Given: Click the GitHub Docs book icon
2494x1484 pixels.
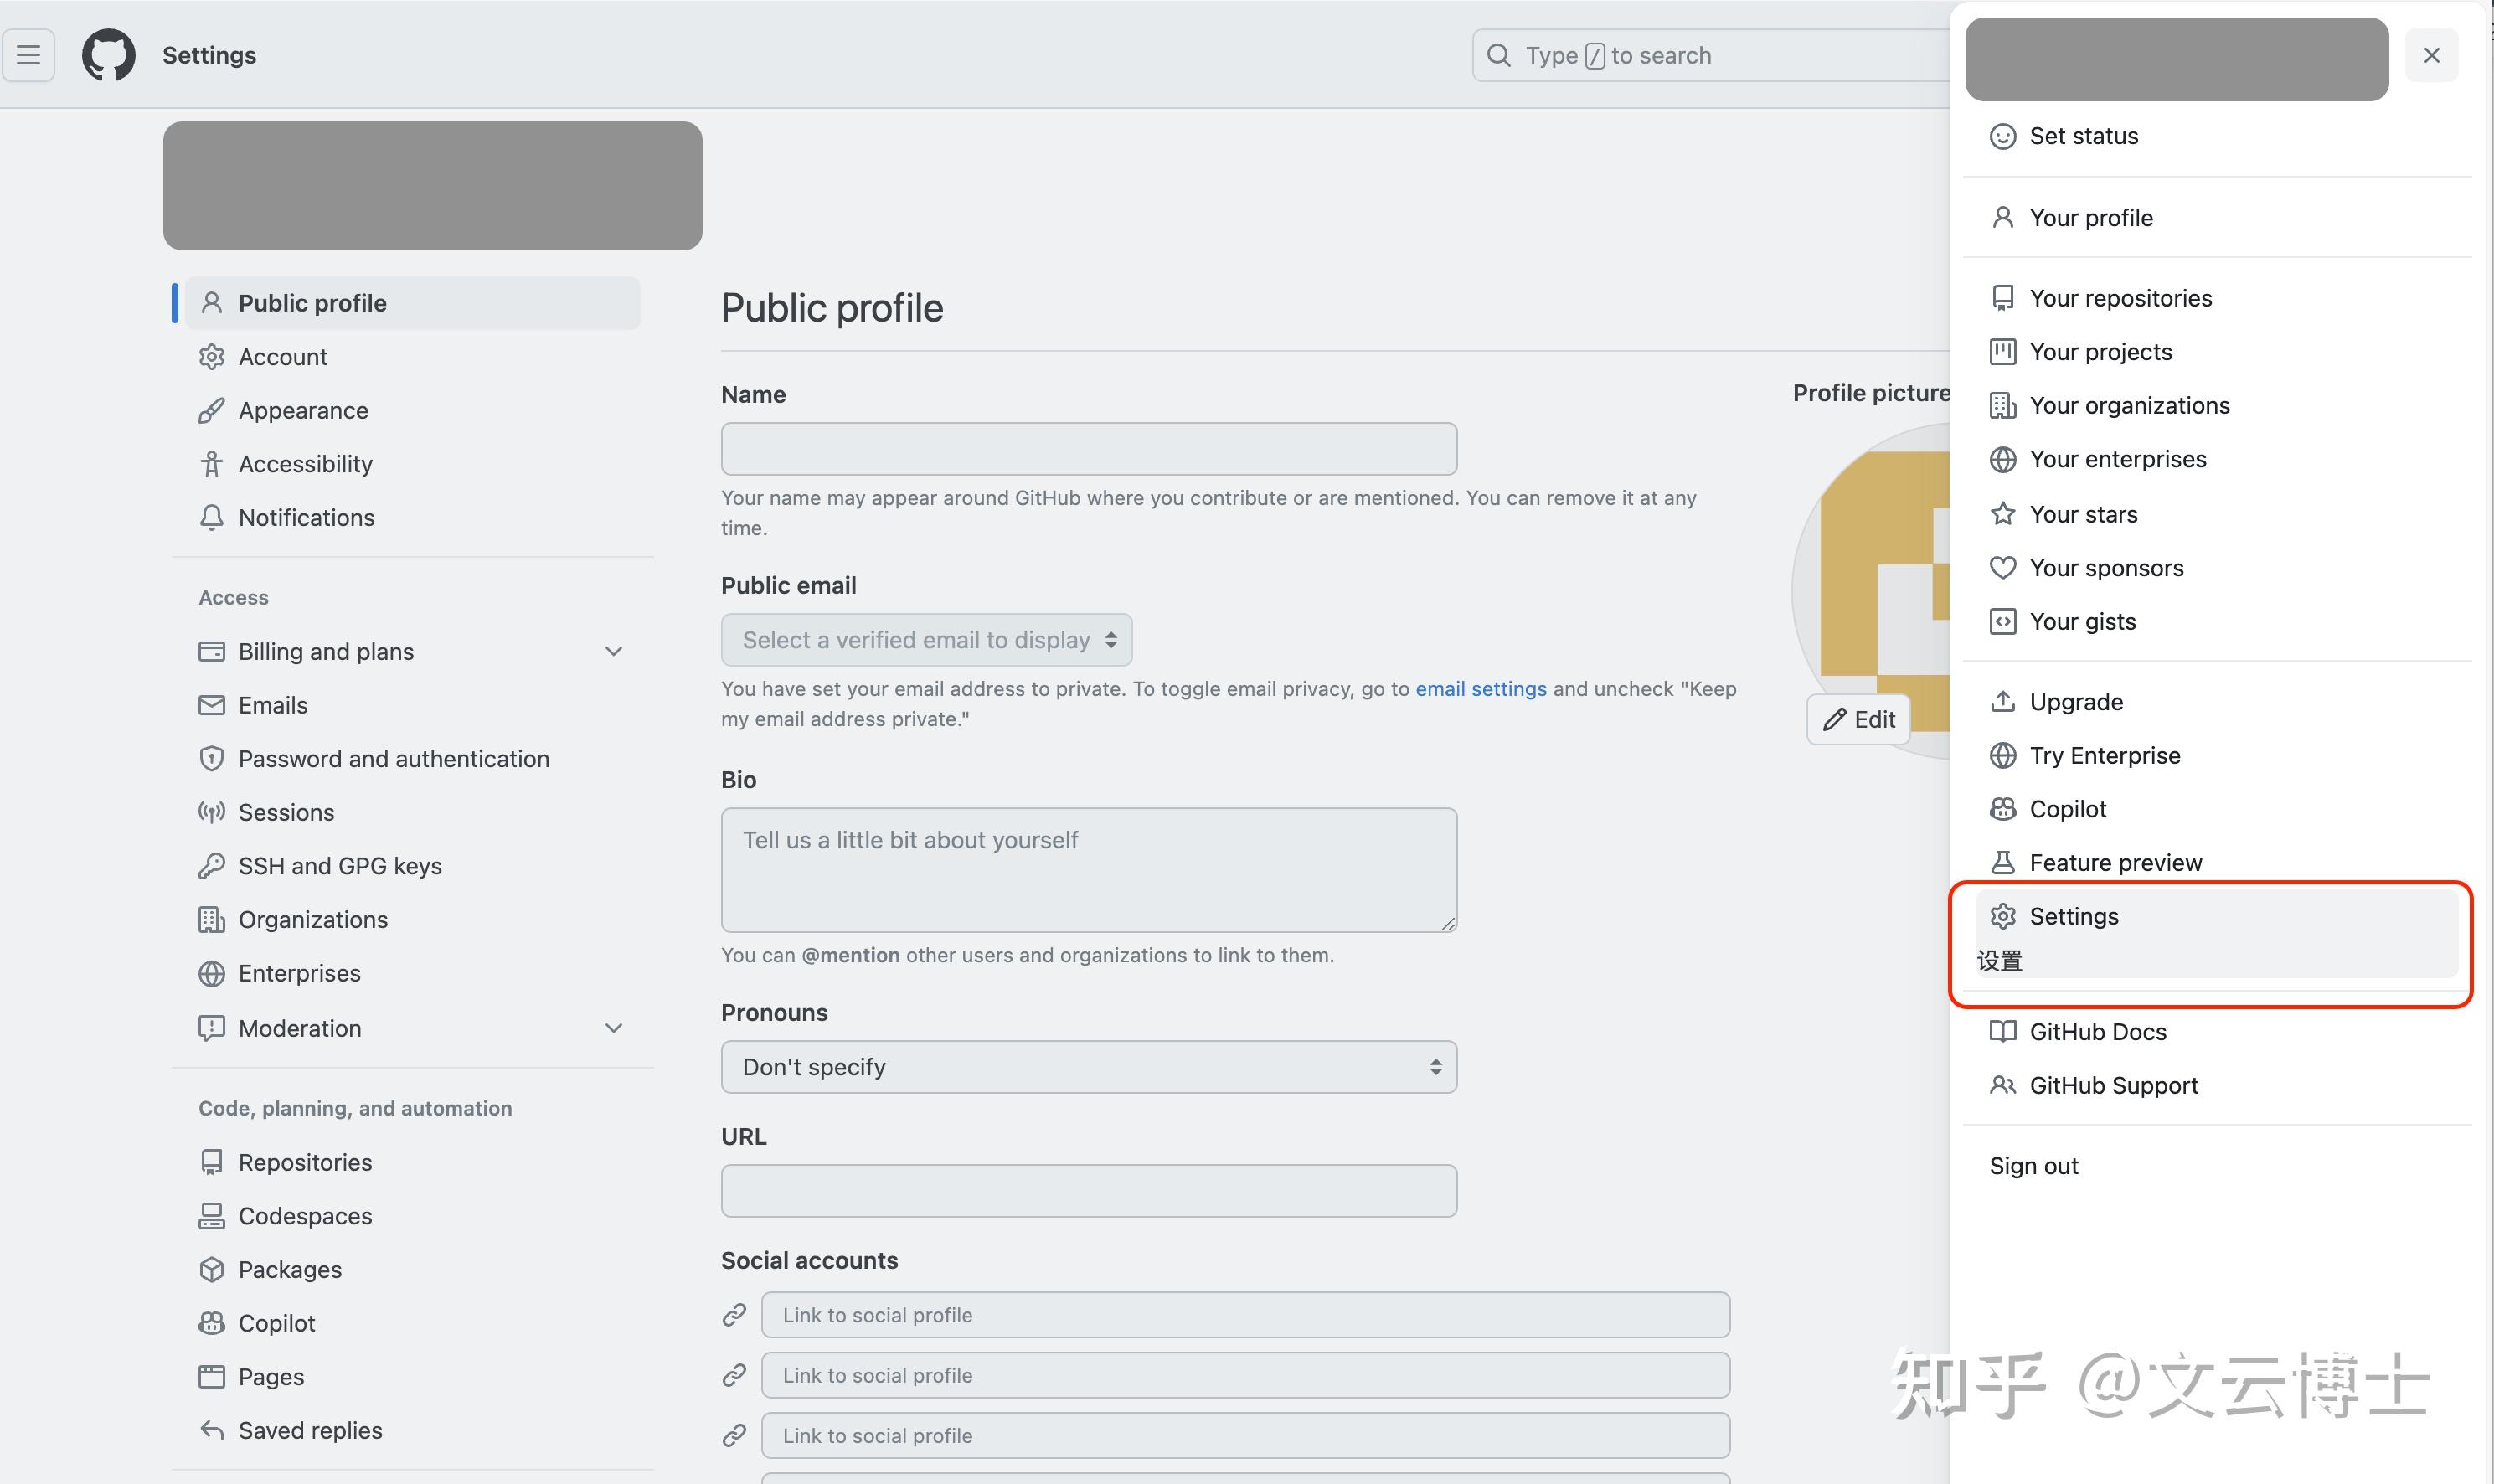Looking at the screenshot, I should click(x=2003, y=1031).
